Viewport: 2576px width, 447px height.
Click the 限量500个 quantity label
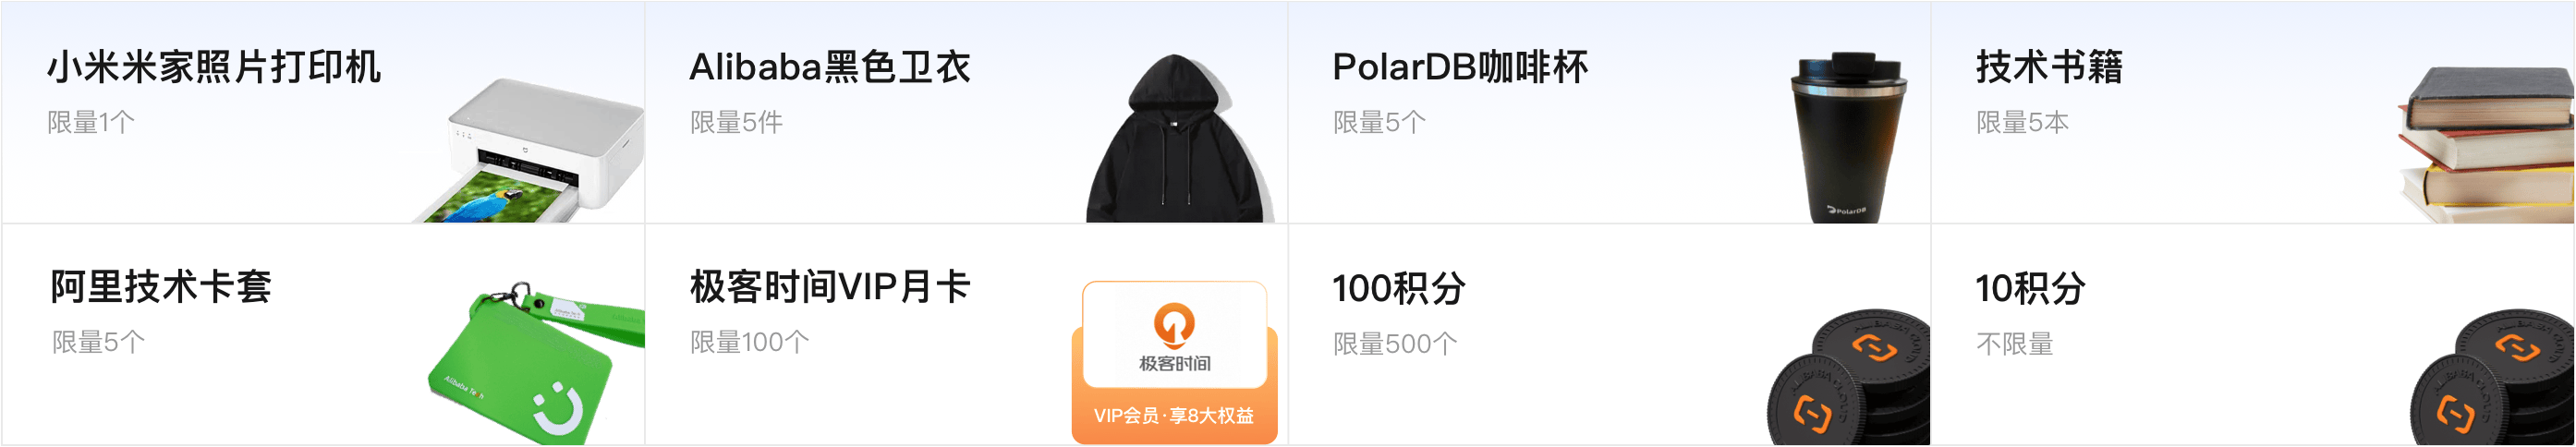tap(1395, 344)
